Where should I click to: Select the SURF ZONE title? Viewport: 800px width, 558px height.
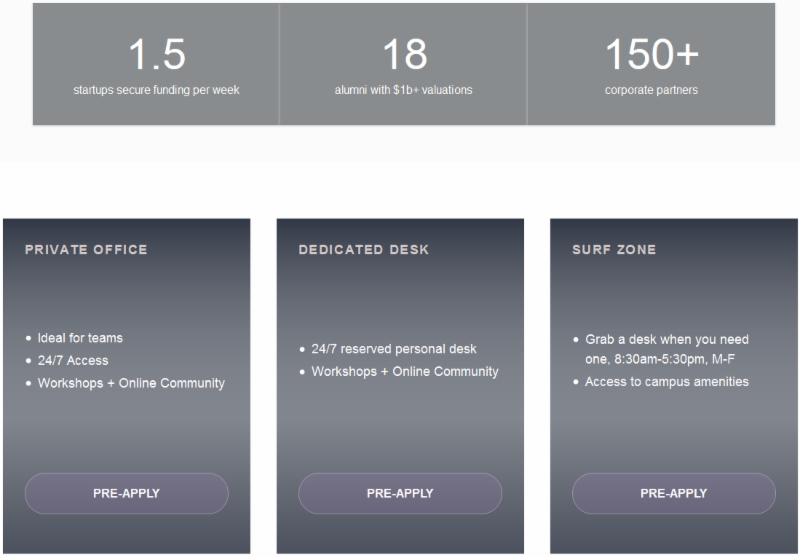coord(614,249)
